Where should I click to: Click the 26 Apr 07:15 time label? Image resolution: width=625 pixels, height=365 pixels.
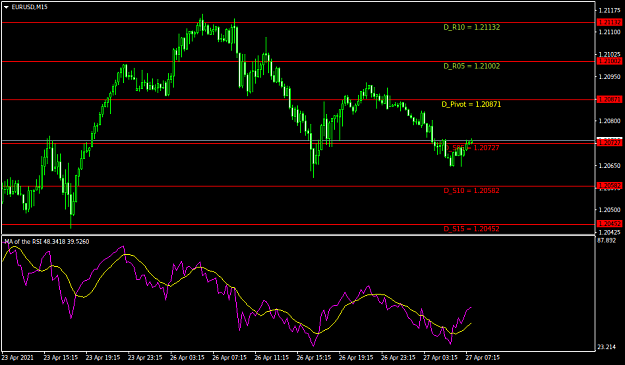tap(230, 357)
